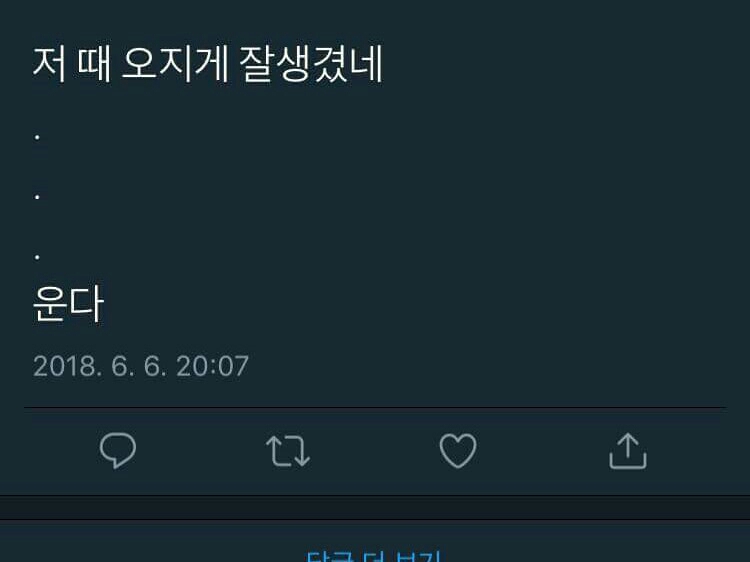Click empty space between retweet and like icons
The image size is (750, 562).
(375, 451)
